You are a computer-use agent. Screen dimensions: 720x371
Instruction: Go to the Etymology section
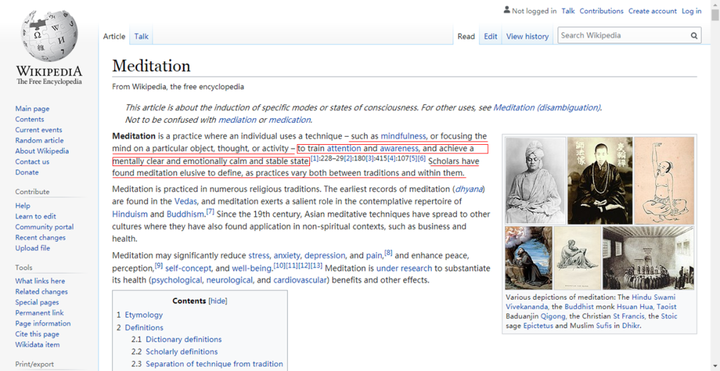pos(144,315)
